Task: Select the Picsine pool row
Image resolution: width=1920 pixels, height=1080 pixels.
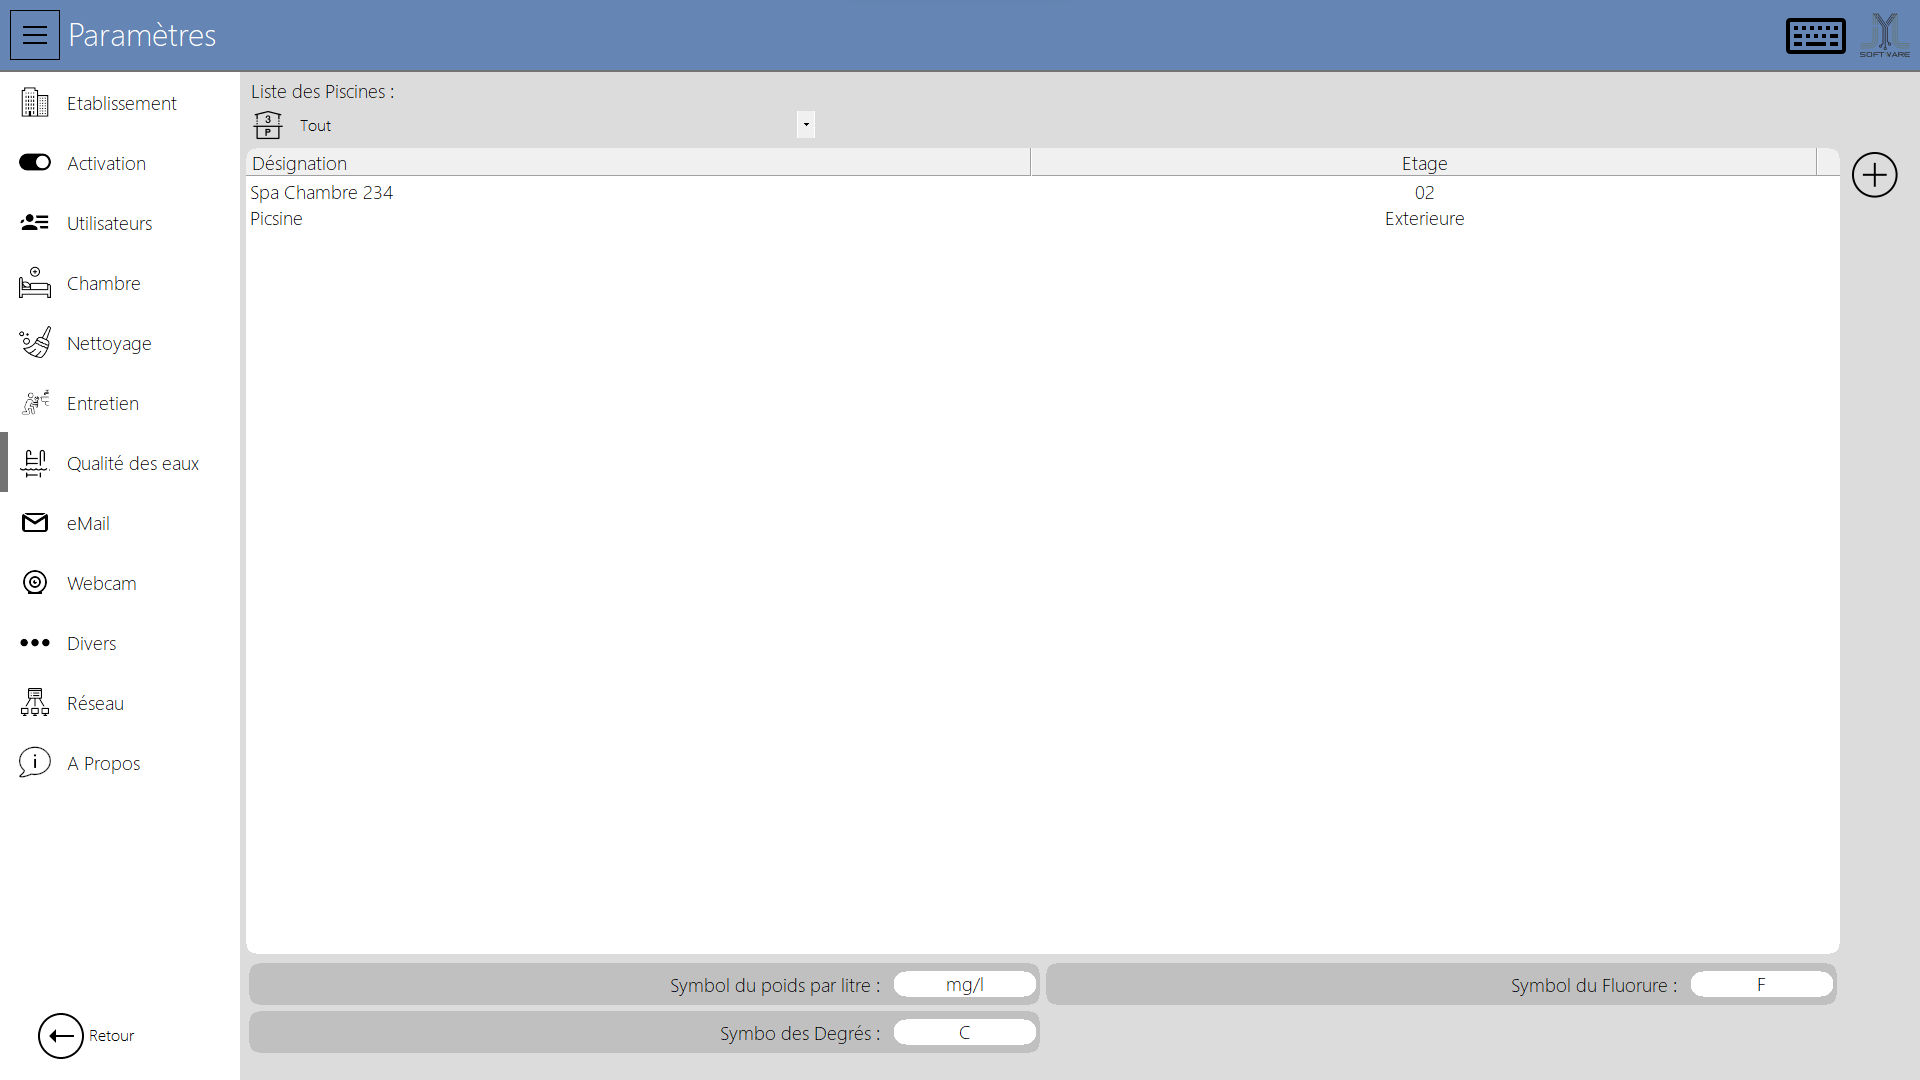Action: tap(276, 218)
